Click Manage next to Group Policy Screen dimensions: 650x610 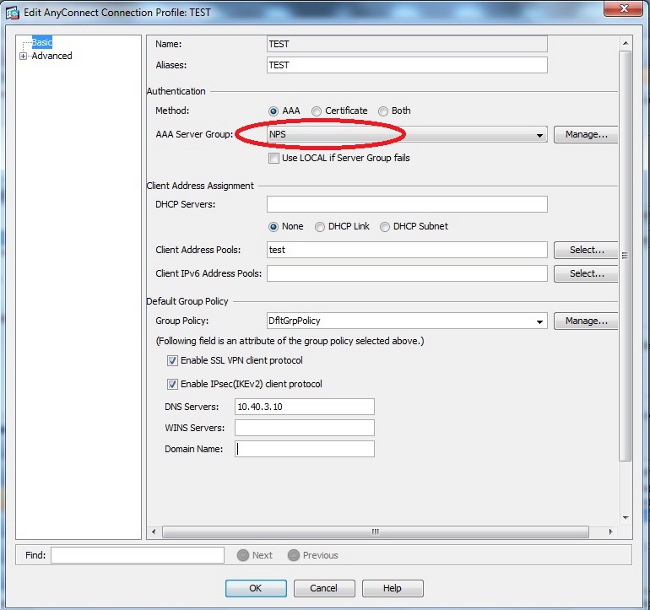pyautogui.click(x=586, y=321)
